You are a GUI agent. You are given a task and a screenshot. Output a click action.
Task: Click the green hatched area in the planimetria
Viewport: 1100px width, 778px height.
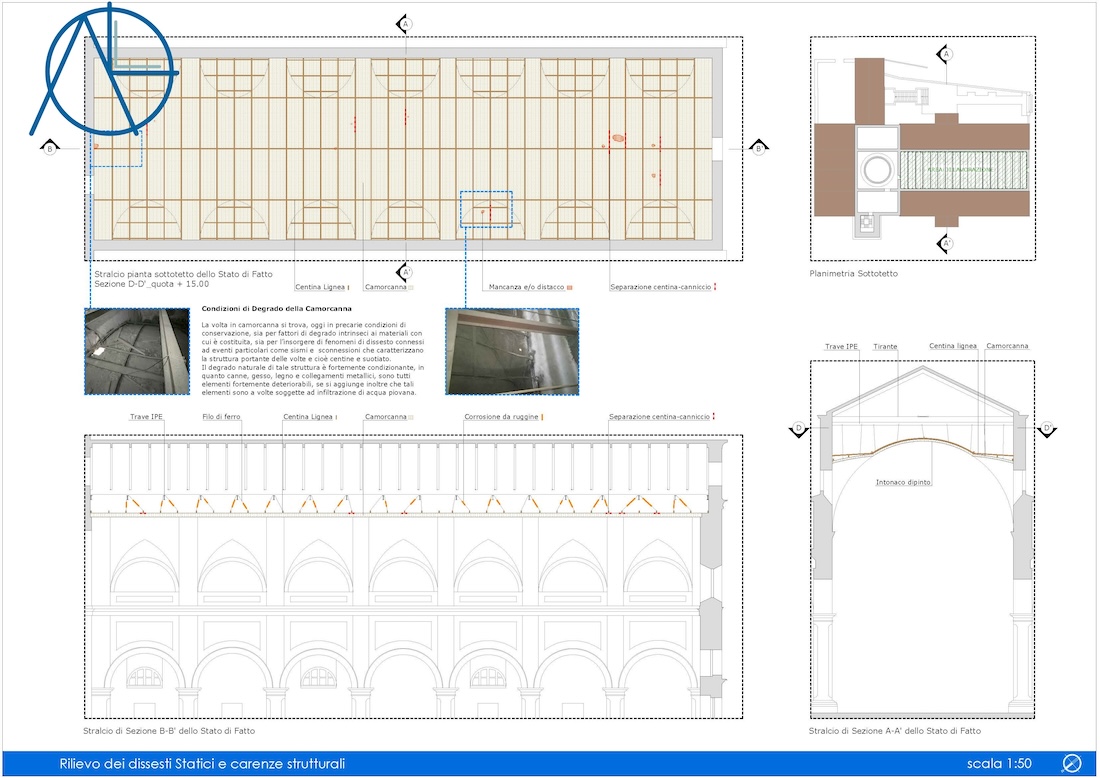point(958,171)
